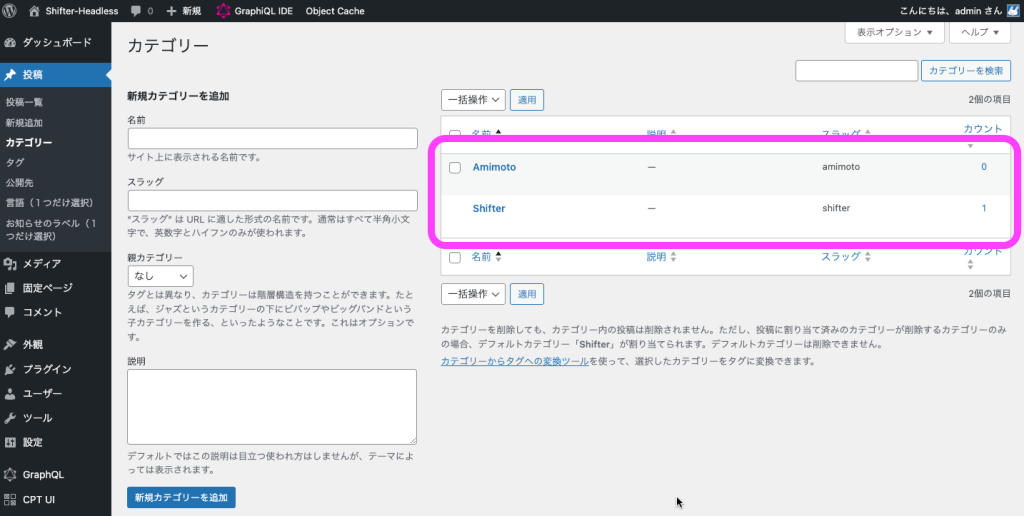Open the top 一括操作 bulk actions dropdown
Image resolution: width=1024 pixels, height=516 pixels.
(473, 100)
